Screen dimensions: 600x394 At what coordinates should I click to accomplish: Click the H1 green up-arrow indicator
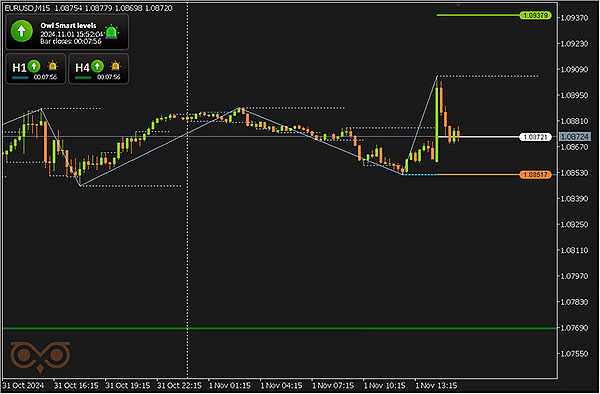tap(34, 66)
